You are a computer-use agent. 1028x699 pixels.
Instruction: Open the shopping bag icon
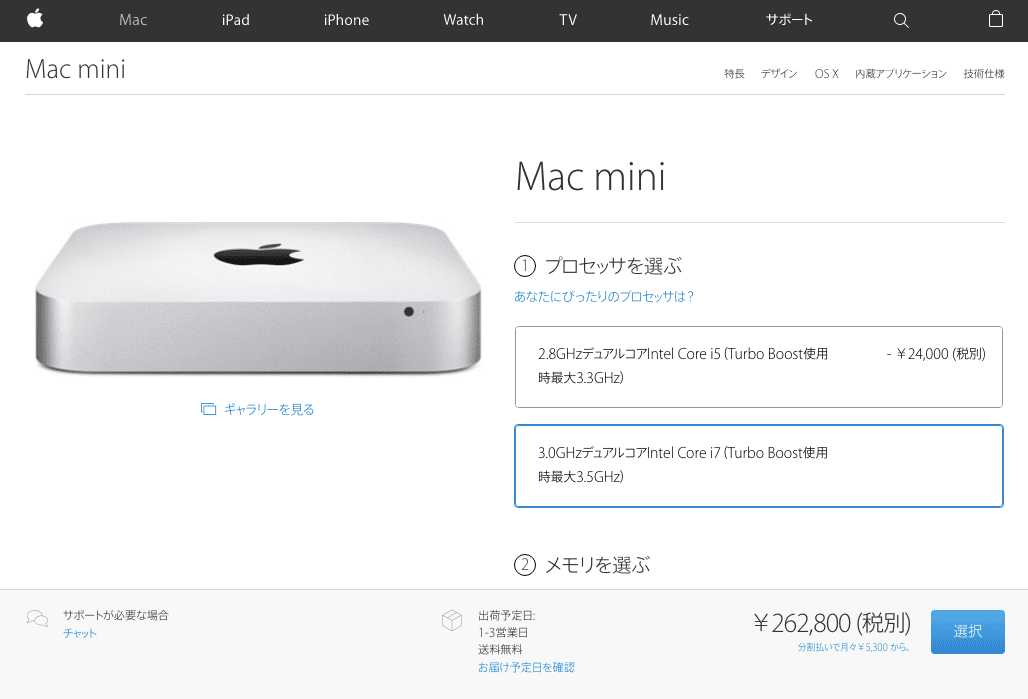pos(995,19)
